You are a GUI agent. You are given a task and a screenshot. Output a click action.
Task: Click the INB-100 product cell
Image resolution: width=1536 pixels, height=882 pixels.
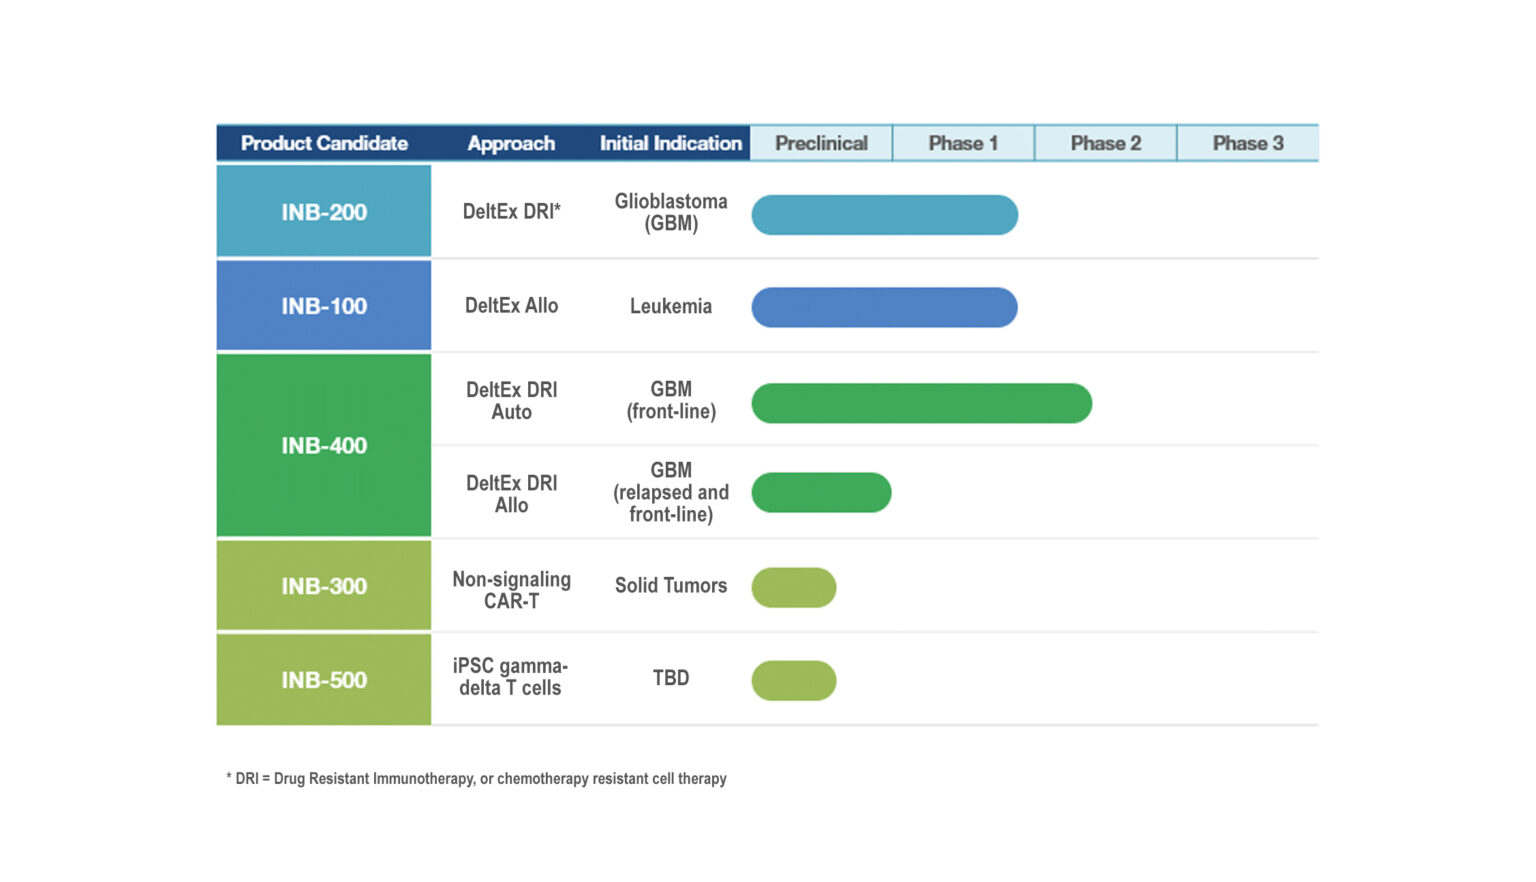pos(324,306)
